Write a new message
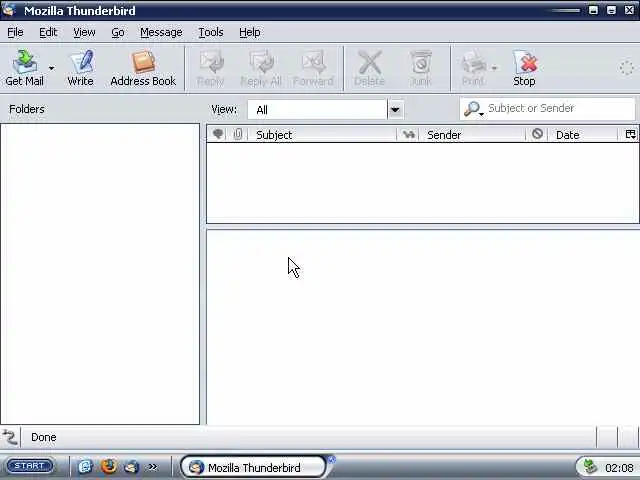The width and height of the screenshot is (640, 480). [x=80, y=68]
